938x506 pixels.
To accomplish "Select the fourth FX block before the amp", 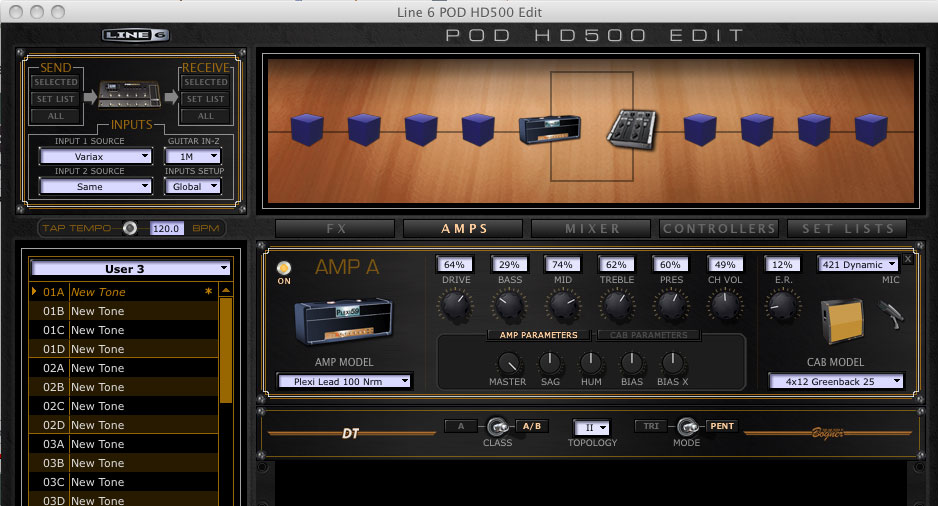I will (x=478, y=130).
